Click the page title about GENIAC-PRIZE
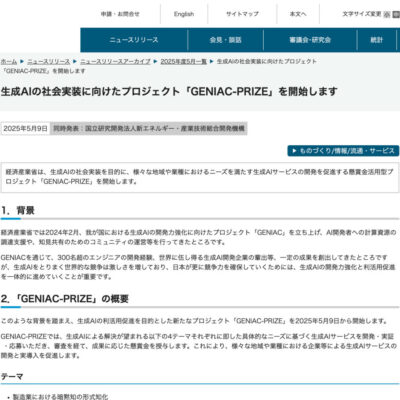Image resolution: width=400 pixels, height=400 pixels. [169, 91]
